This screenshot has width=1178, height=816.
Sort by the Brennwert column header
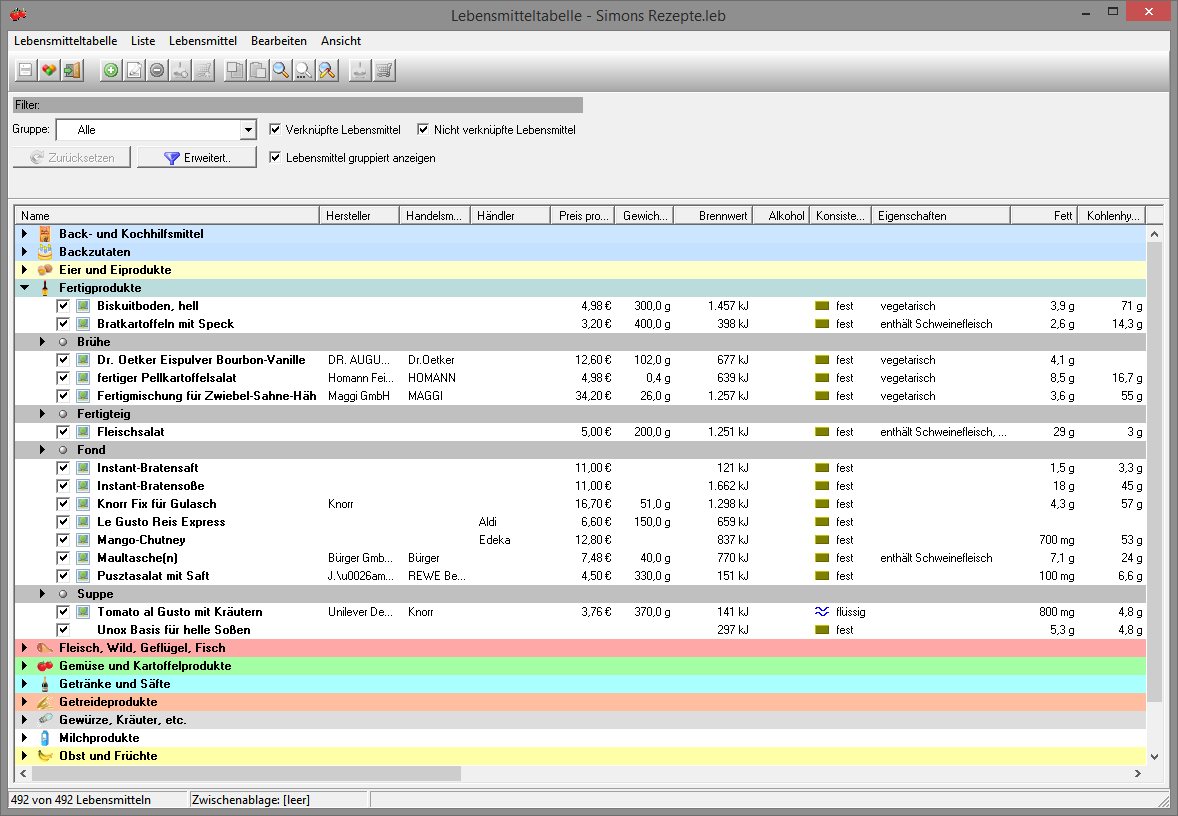(x=713, y=216)
